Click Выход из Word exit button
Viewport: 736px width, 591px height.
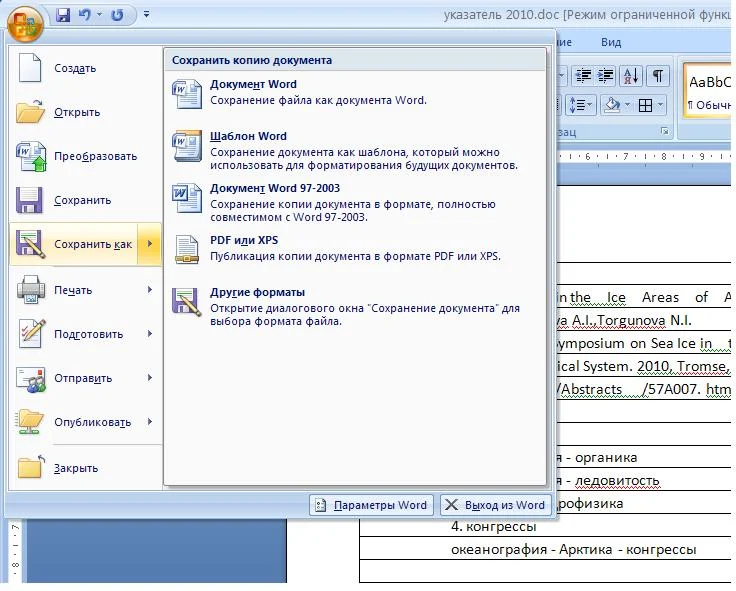pos(496,505)
